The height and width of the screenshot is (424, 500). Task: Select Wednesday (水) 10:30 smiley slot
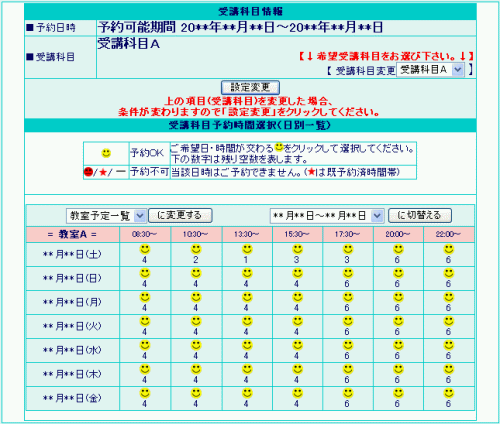point(196,345)
